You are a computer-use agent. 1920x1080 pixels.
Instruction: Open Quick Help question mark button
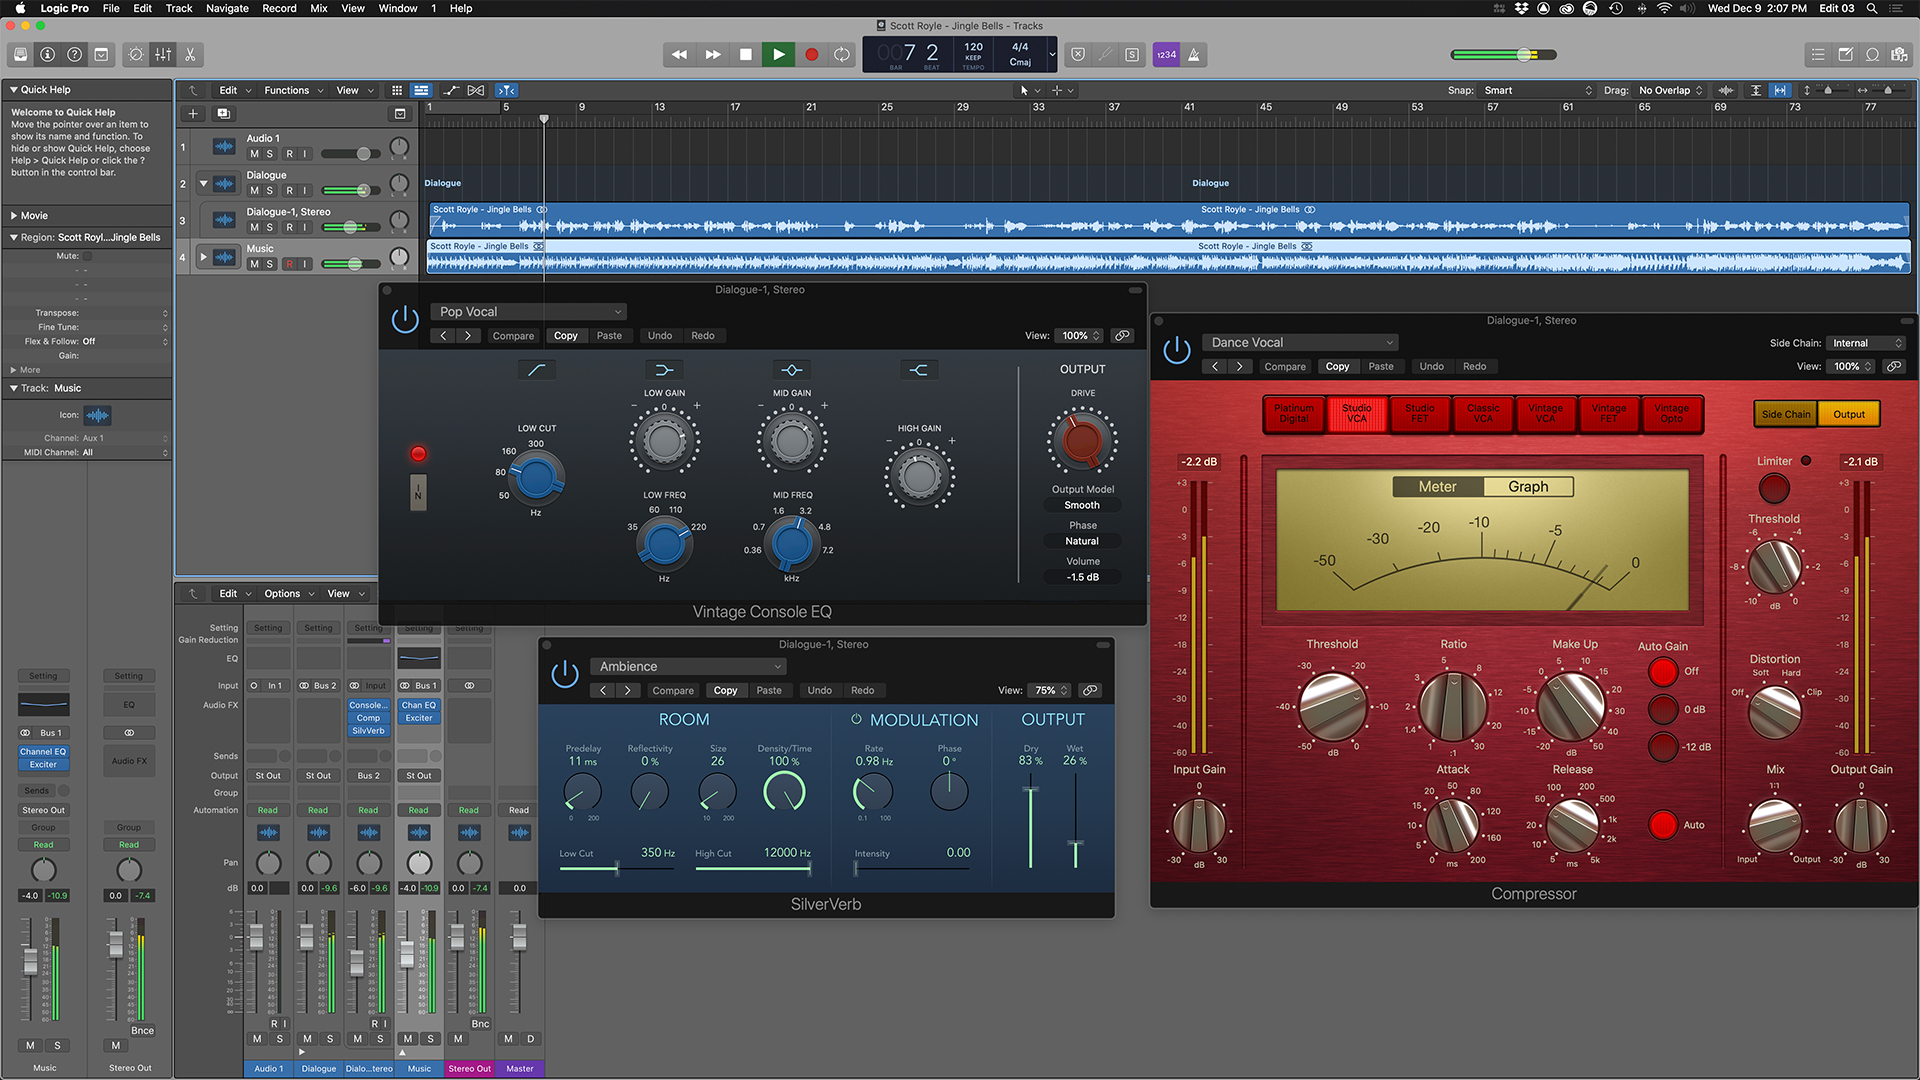[x=74, y=55]
